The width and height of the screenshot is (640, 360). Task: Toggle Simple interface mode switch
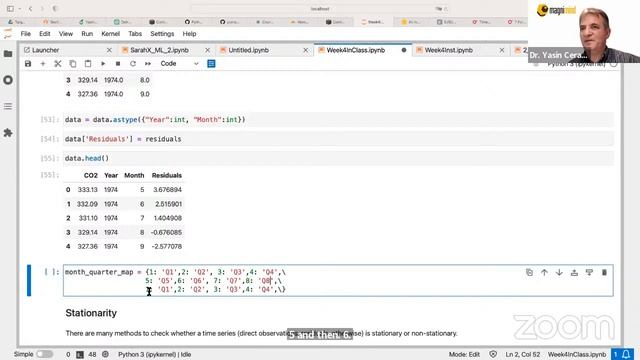click(x=44, y=354)
